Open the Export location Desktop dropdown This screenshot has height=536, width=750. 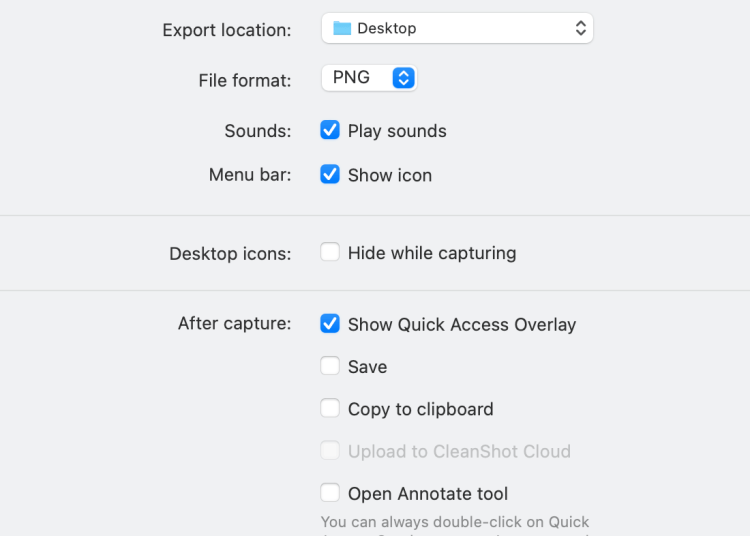pos(457,29)
